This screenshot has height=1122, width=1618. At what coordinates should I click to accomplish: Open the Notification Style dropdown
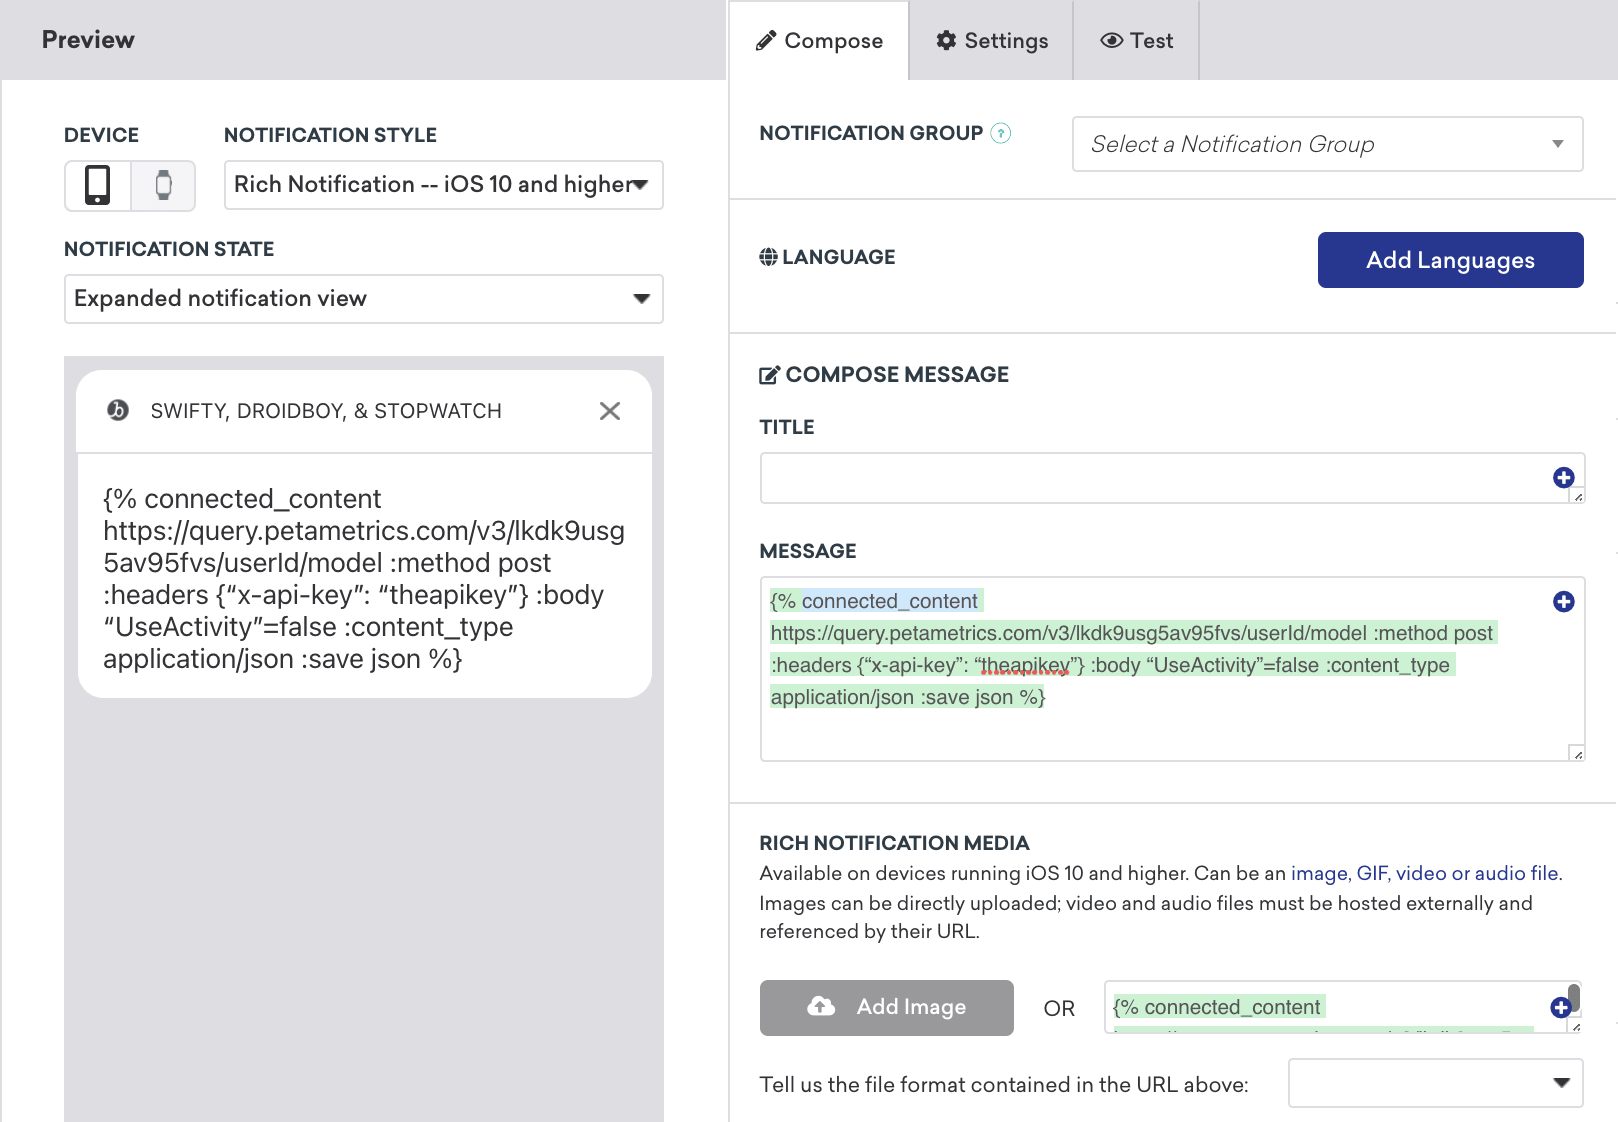click(443, 185)
